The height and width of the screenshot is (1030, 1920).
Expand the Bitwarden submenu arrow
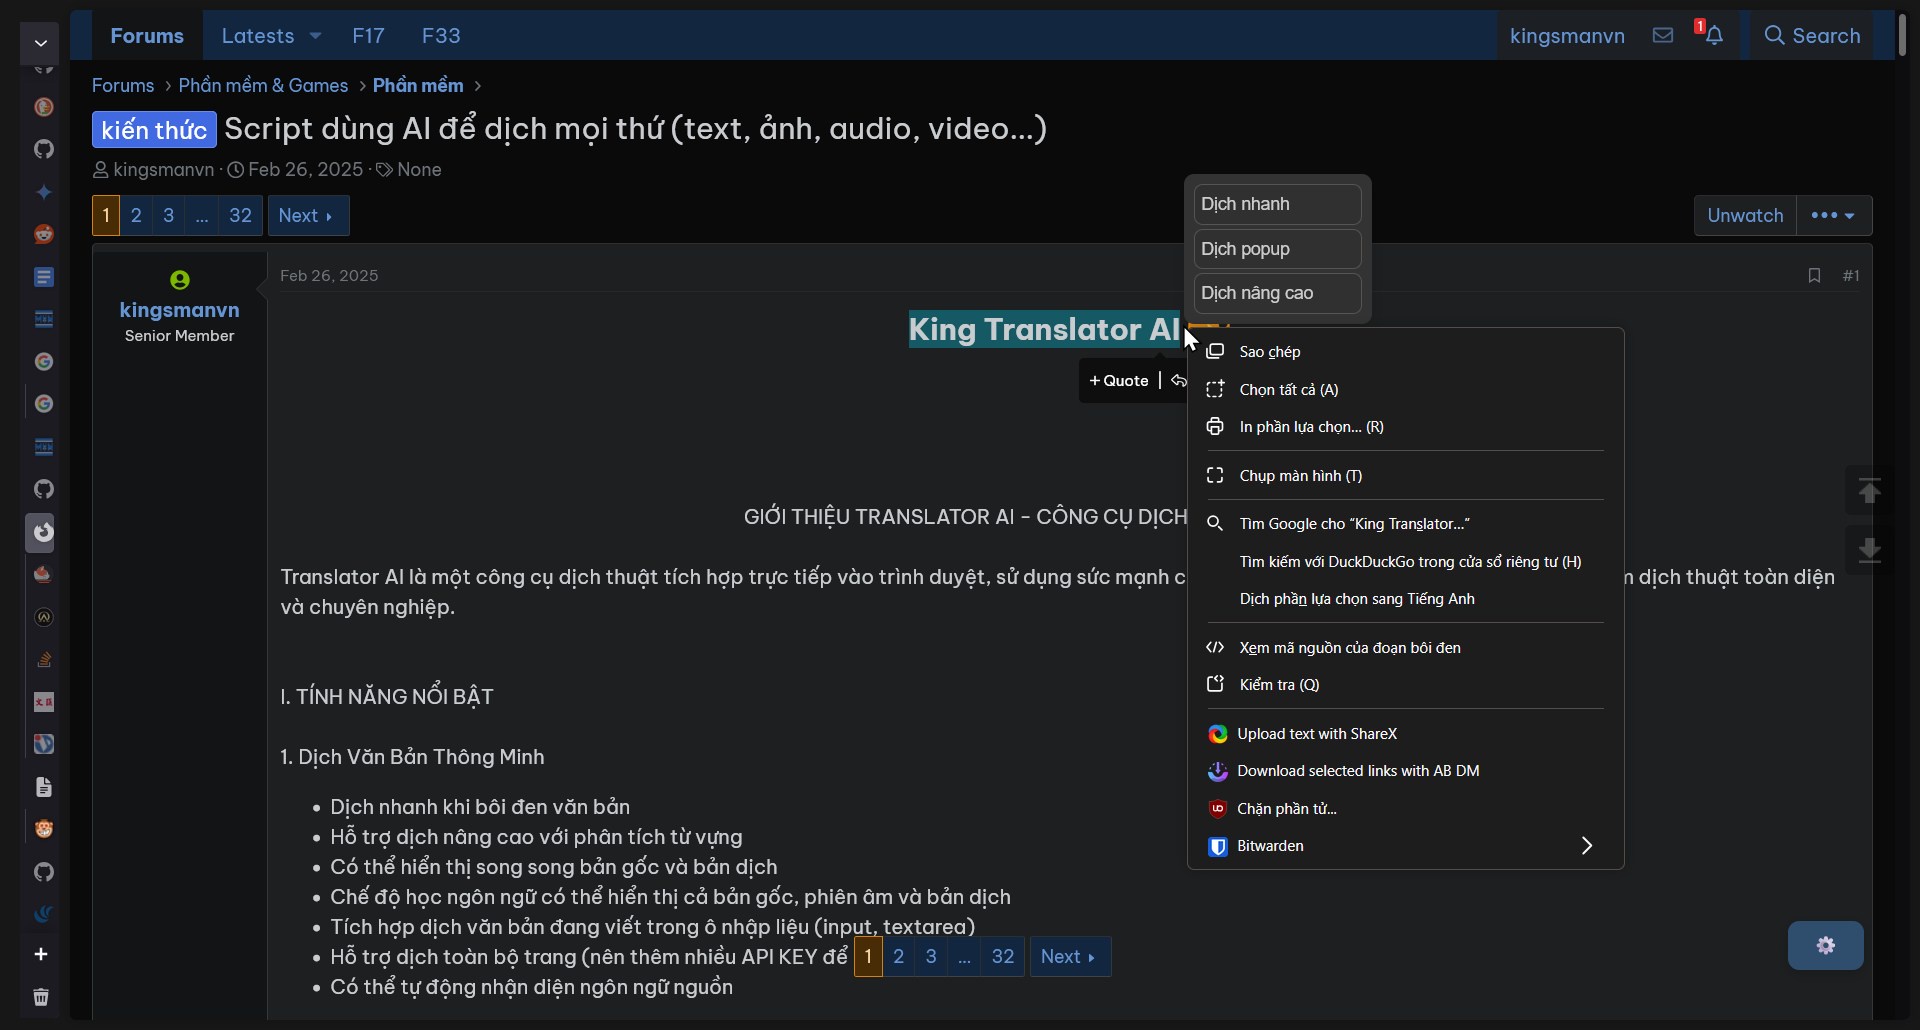(1587, 846)
